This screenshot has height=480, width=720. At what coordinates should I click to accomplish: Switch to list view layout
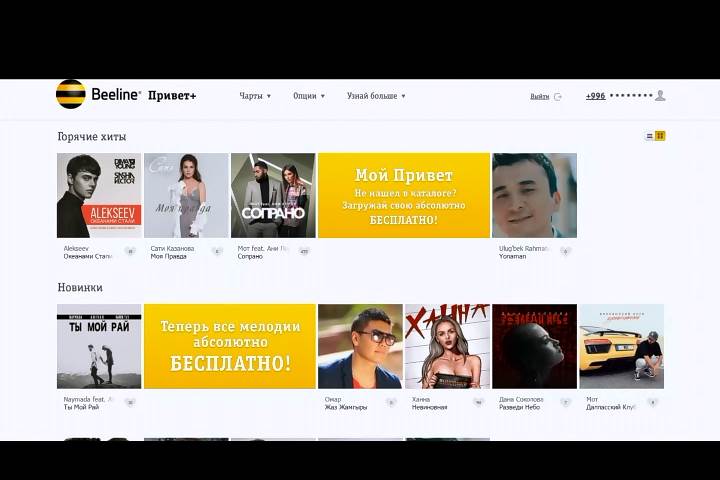(x=649, y=136)
